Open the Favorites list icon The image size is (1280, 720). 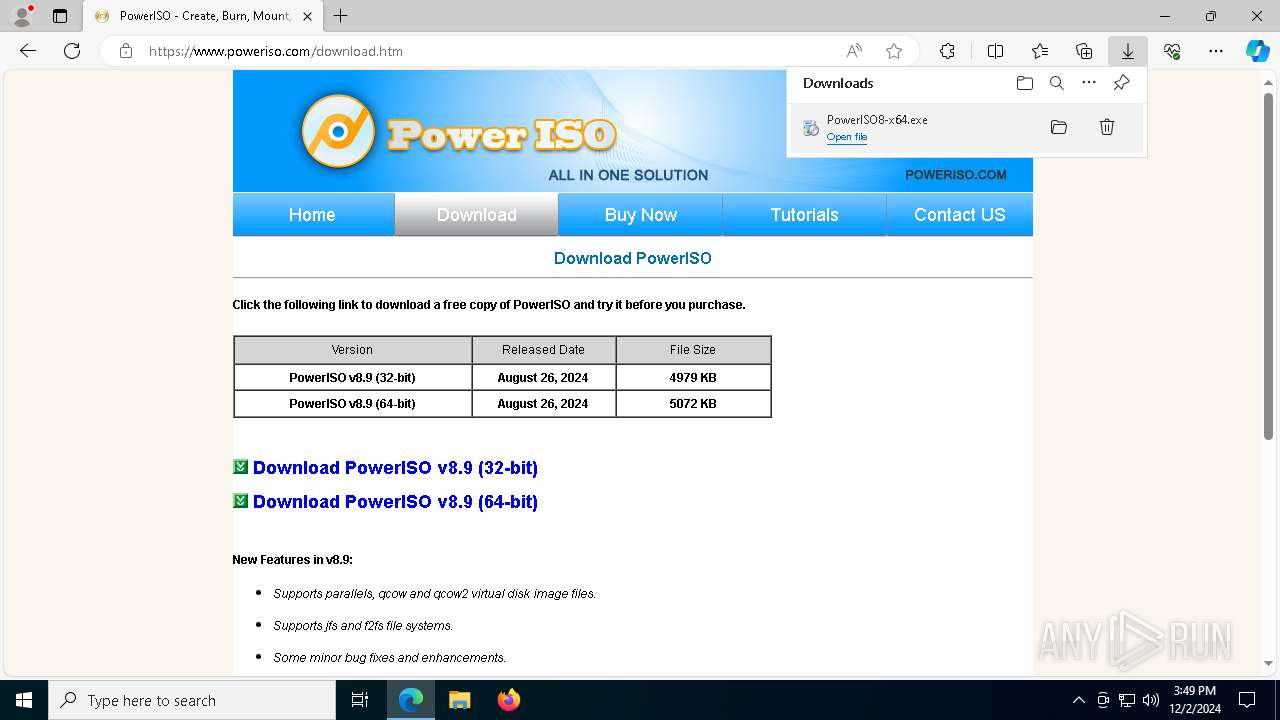[1040, 51]
